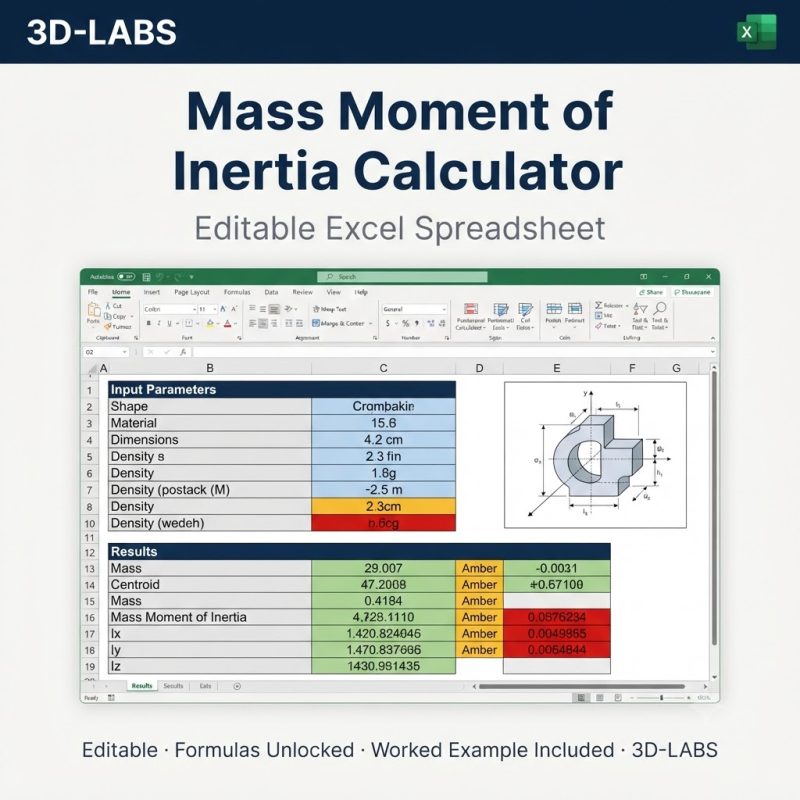Click the Percent Style icon
The image size is (800, 800).
(x=406, y=323)
